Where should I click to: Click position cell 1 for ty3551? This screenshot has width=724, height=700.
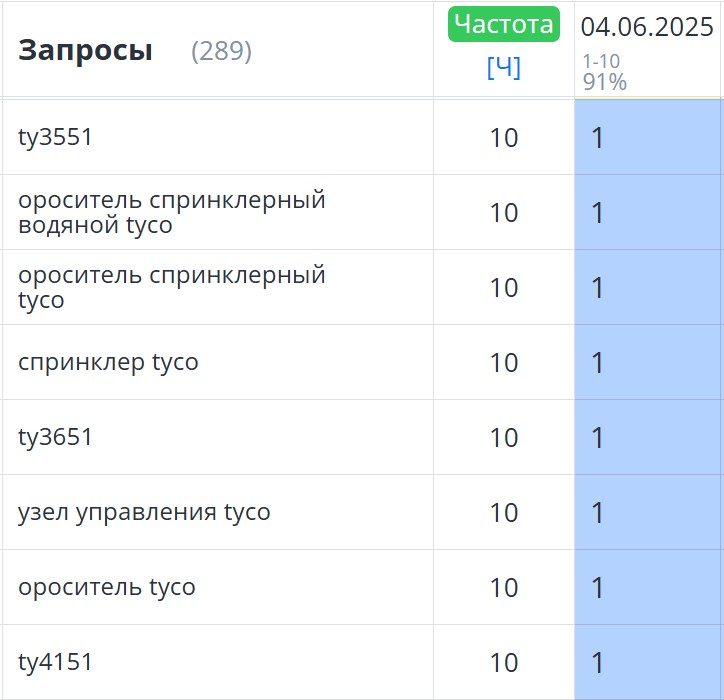coord(647,137)
